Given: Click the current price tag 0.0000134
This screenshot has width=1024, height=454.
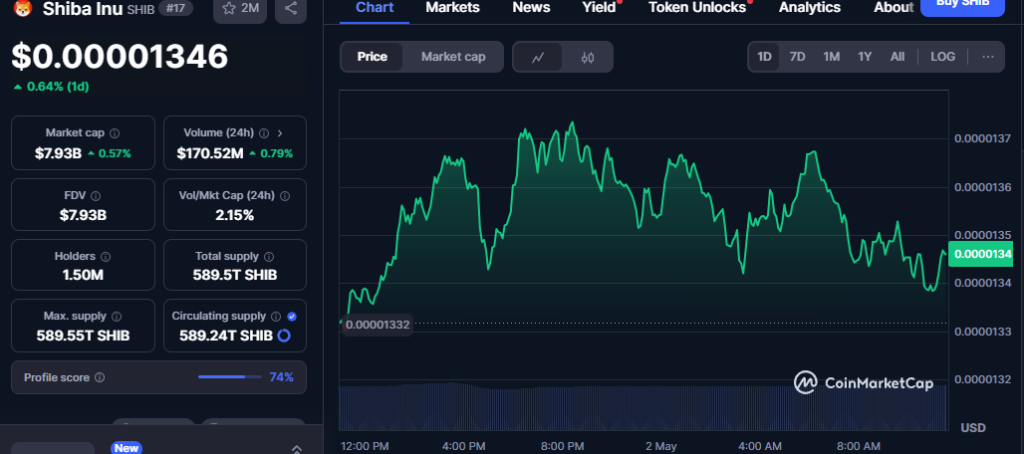Looking at the screenshot, I should (980, 254).
